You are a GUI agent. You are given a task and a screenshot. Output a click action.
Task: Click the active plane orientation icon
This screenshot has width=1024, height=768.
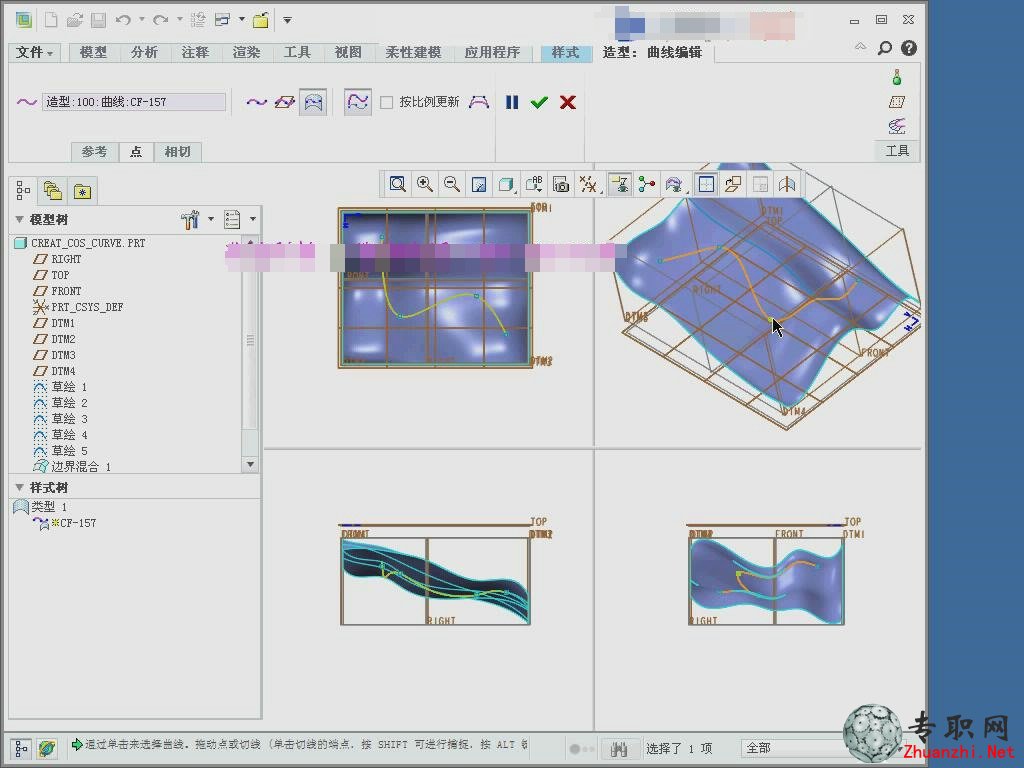click(x=733, y=184)
